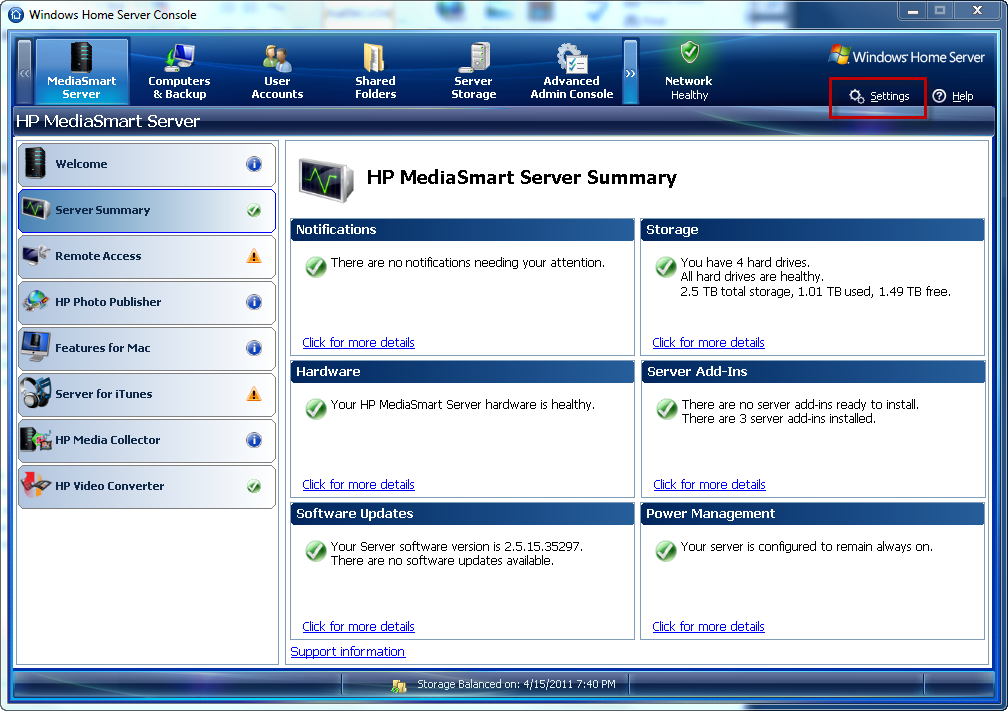Select Server Summary in the sidebar
The height and width of the screenshot is (711, 1008).
147,210
